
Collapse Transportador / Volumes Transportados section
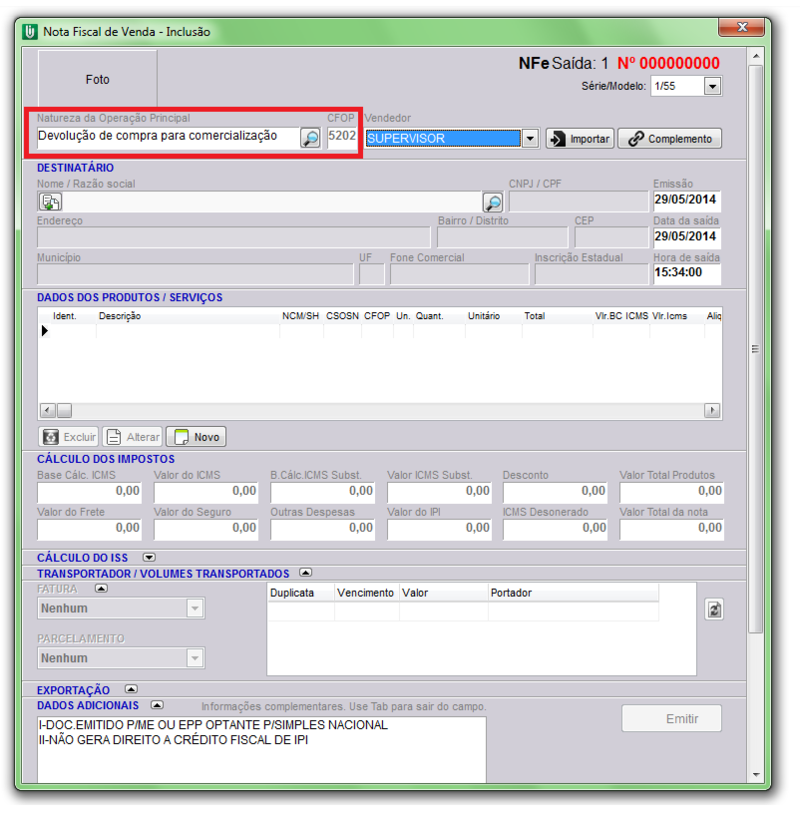coord(305,573)
